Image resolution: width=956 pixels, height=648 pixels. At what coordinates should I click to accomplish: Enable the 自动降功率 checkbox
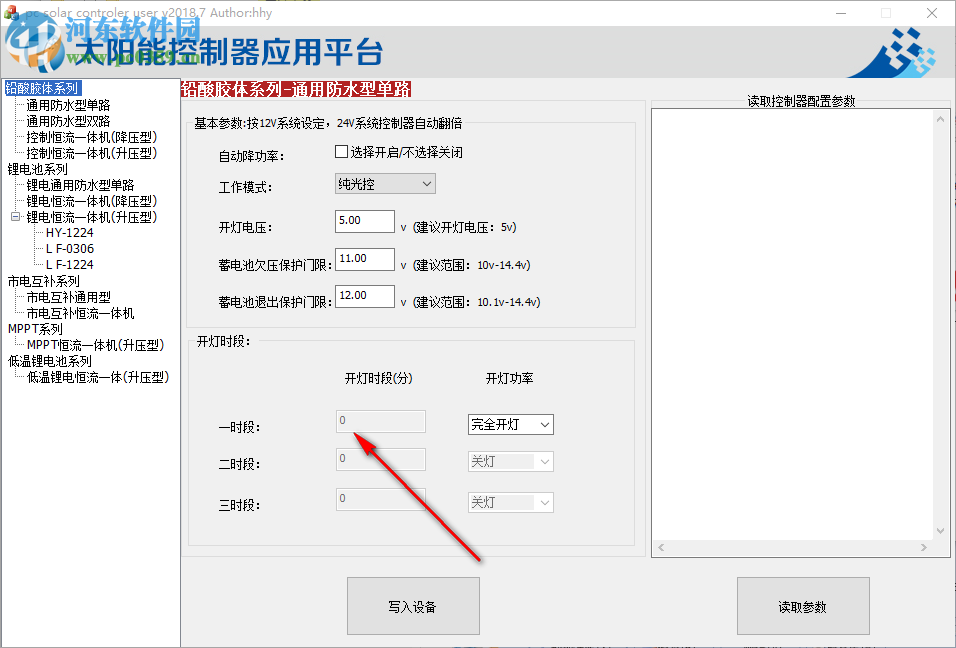point(341,151)
